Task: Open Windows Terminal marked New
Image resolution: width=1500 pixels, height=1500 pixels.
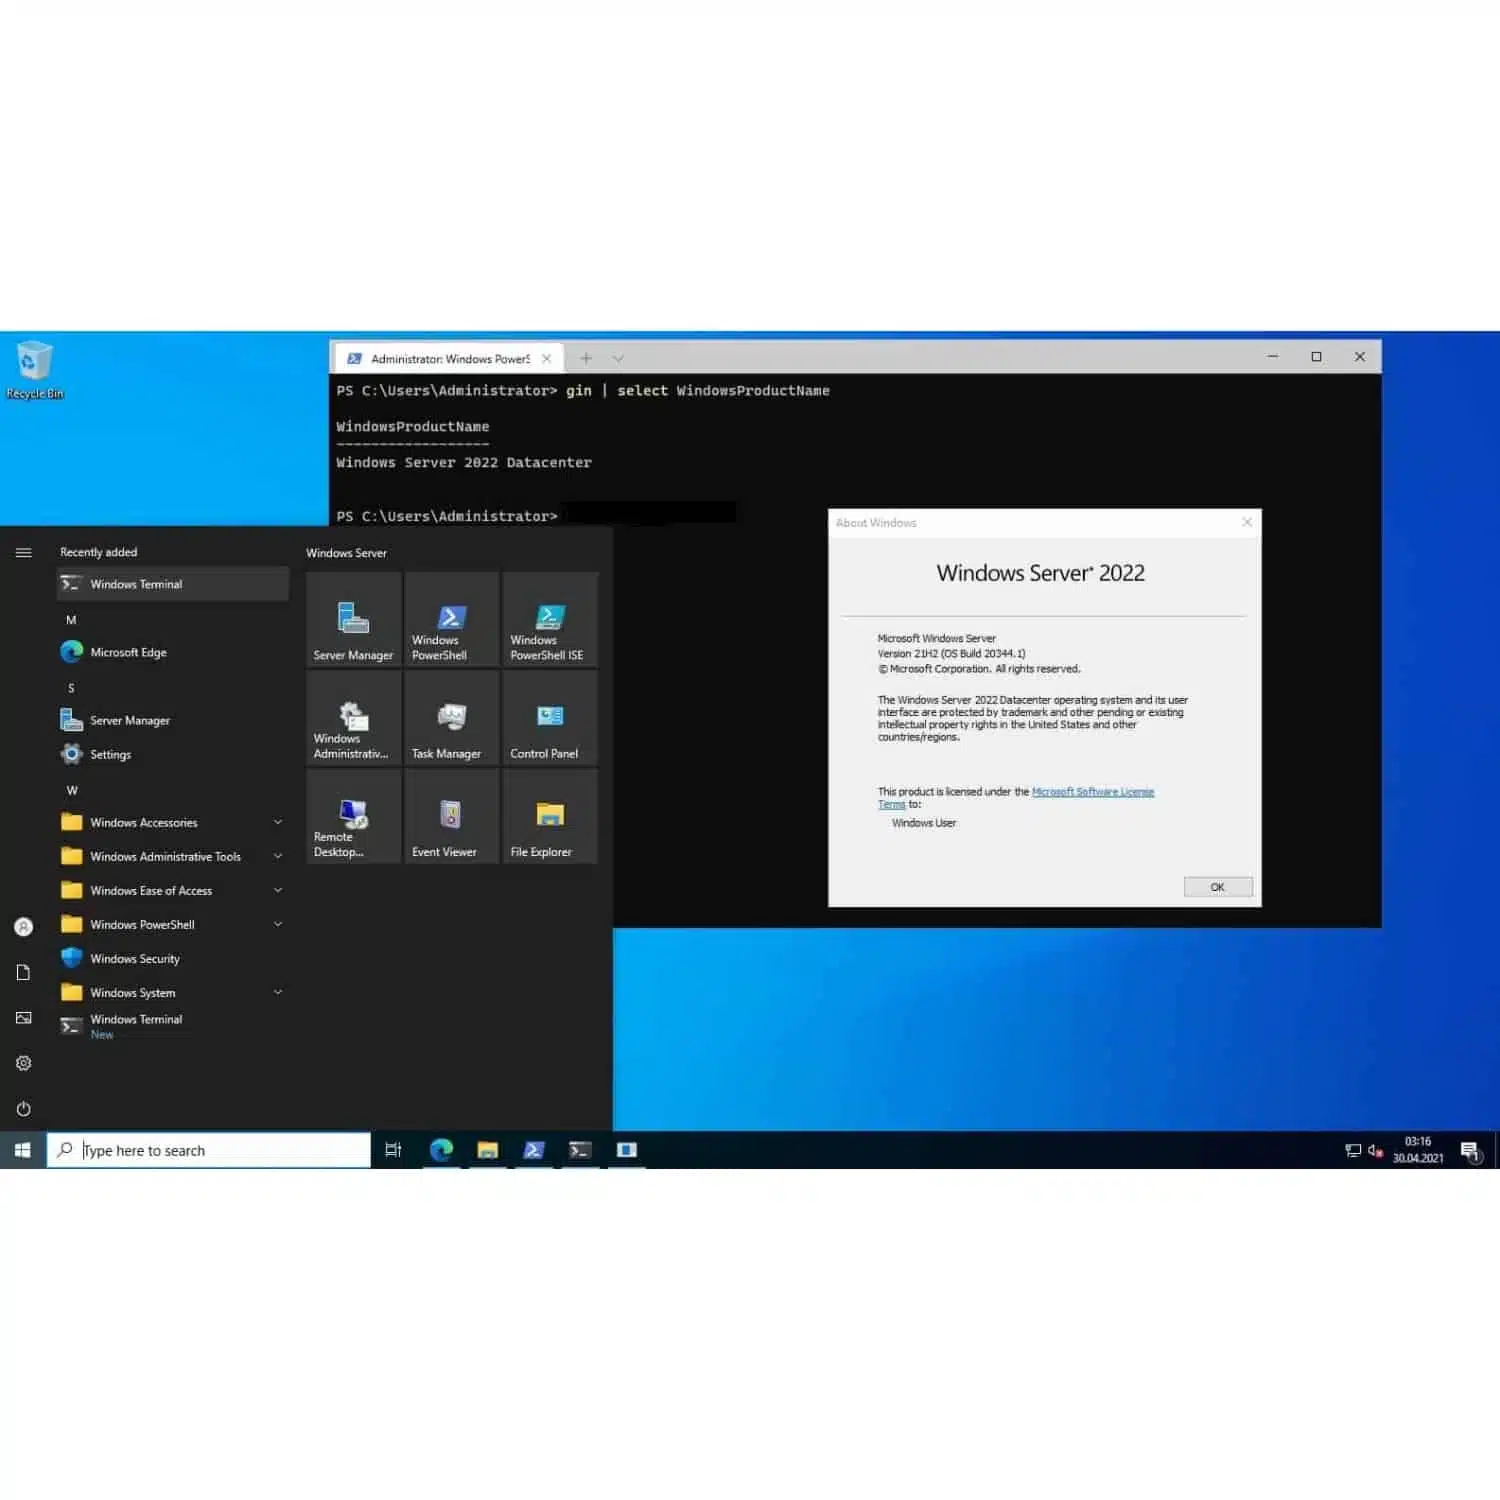Action: coord(172,1026)
